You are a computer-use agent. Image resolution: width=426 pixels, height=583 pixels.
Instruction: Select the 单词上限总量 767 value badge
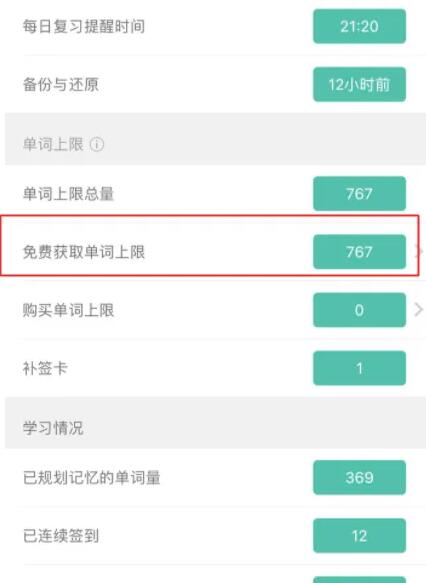coord(359,193)
